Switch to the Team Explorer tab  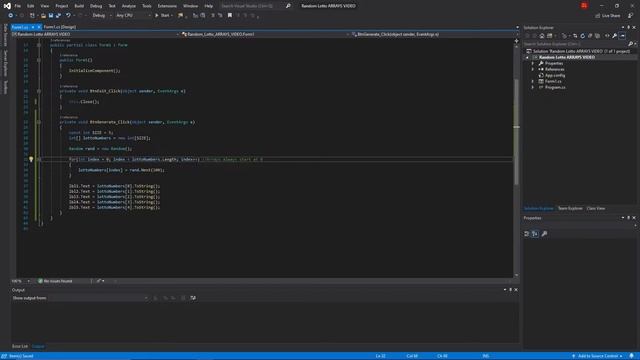click(570, 209)
